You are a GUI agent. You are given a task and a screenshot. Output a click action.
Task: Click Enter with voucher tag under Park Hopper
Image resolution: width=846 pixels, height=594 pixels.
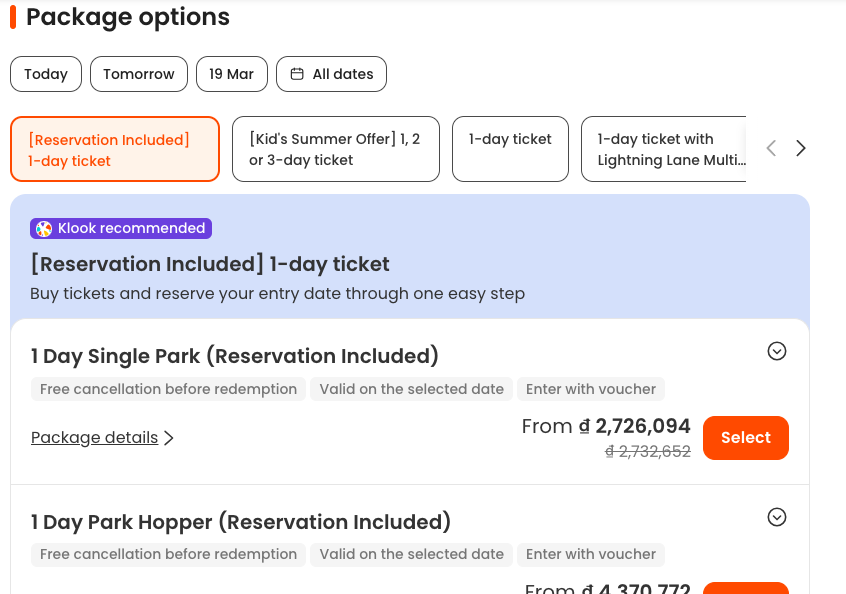591,554
